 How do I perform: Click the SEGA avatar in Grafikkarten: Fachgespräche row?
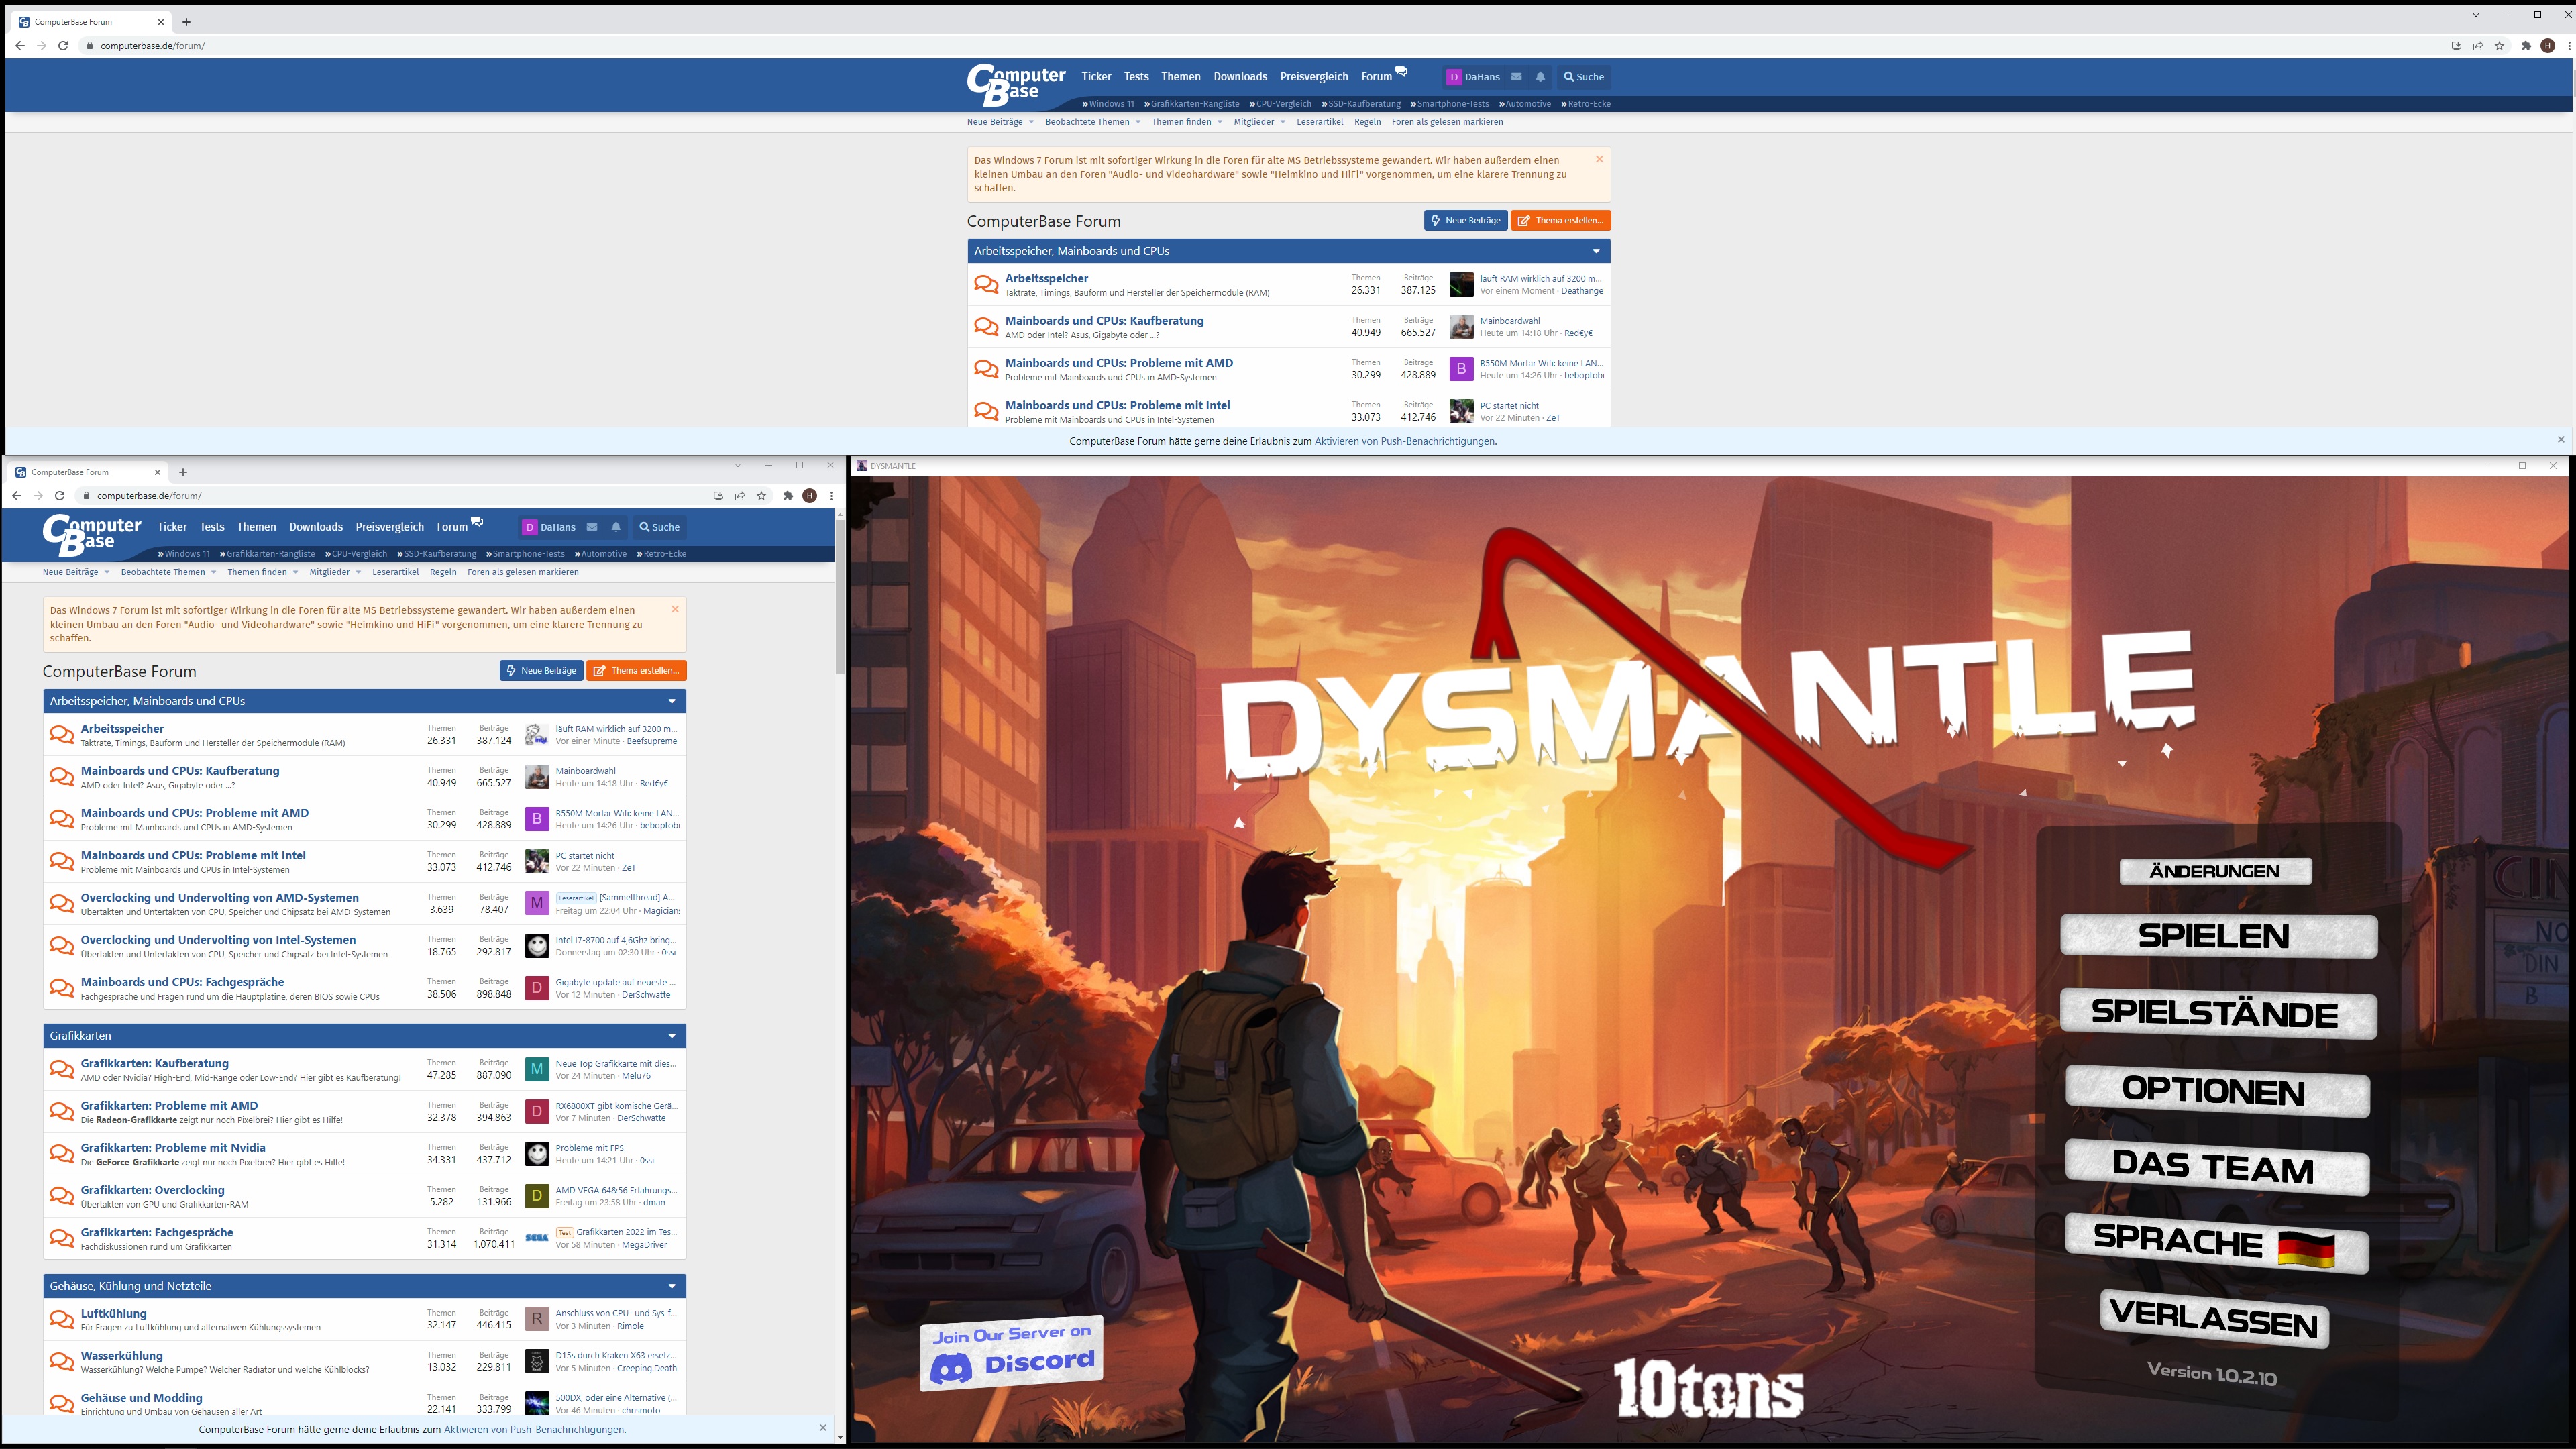pos(537,1238)
